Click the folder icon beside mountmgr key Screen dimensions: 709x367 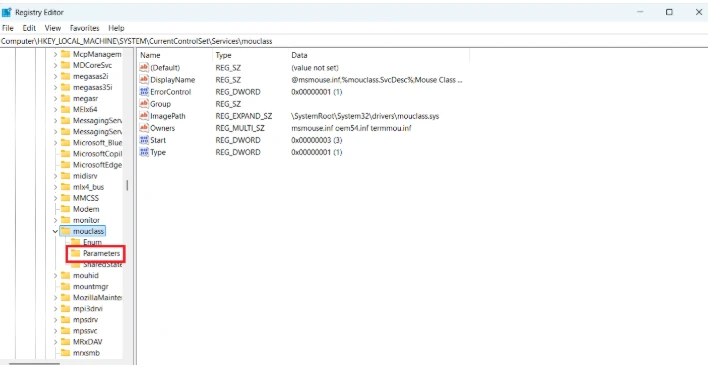coord(66,287)
